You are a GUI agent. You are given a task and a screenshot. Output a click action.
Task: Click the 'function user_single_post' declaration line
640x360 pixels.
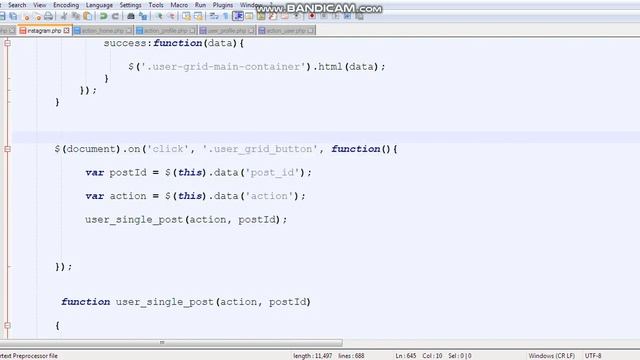tap(186, 302)
